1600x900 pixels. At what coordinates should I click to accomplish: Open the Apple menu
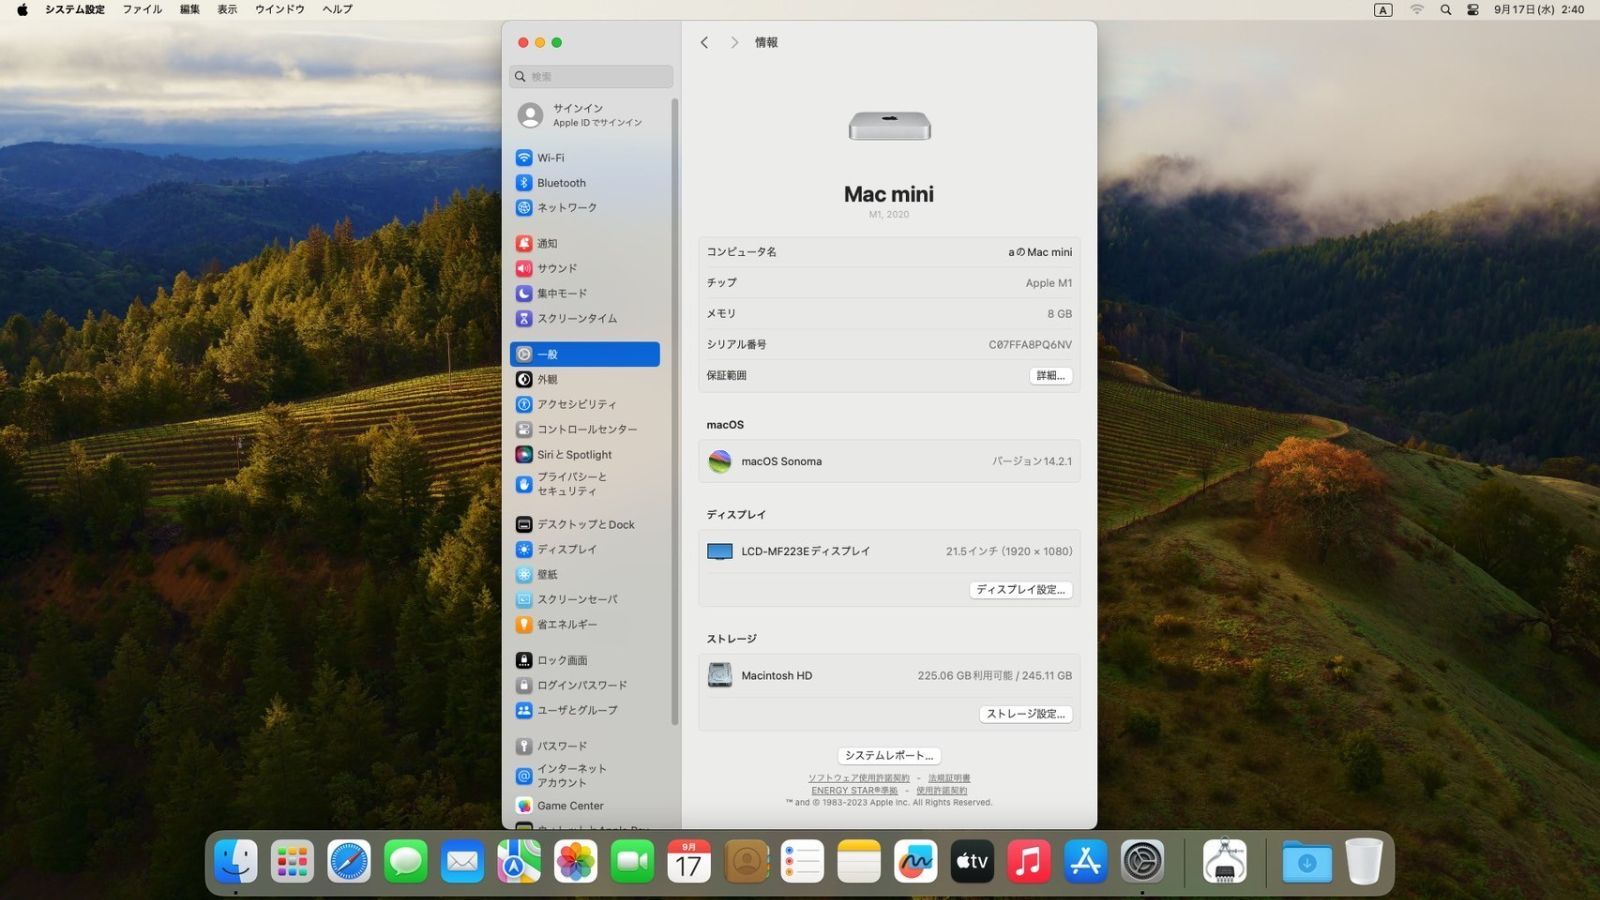point(22,10)
